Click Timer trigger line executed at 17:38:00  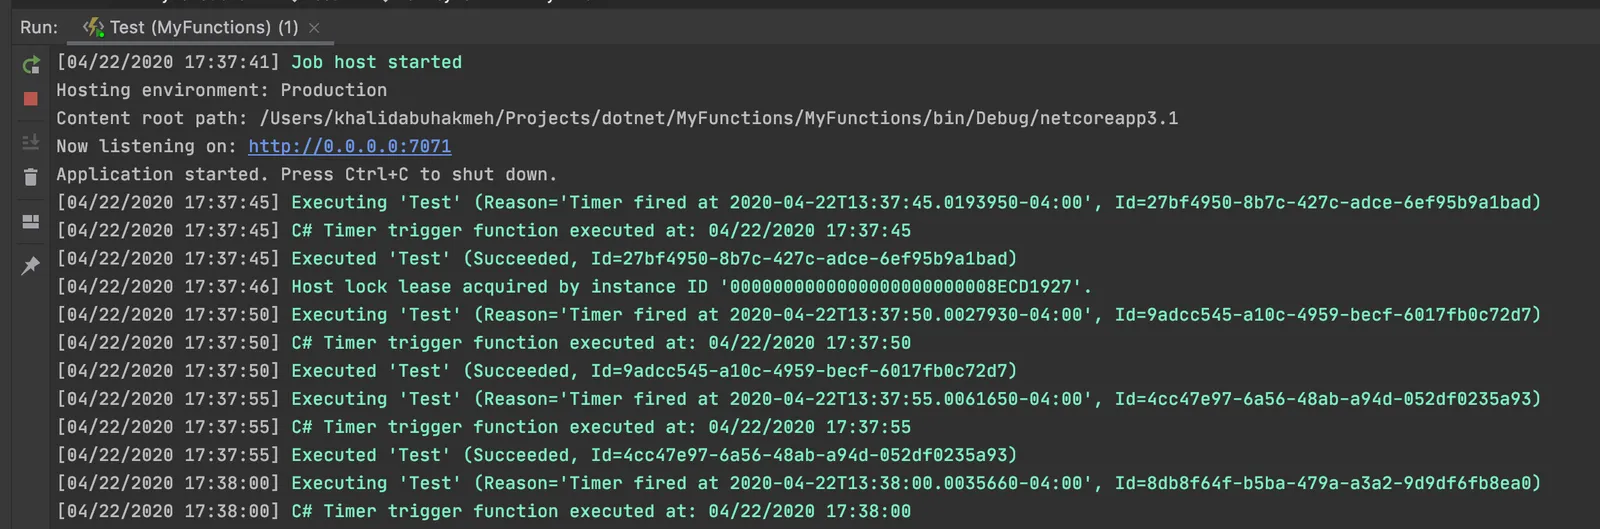coord(483,511)
